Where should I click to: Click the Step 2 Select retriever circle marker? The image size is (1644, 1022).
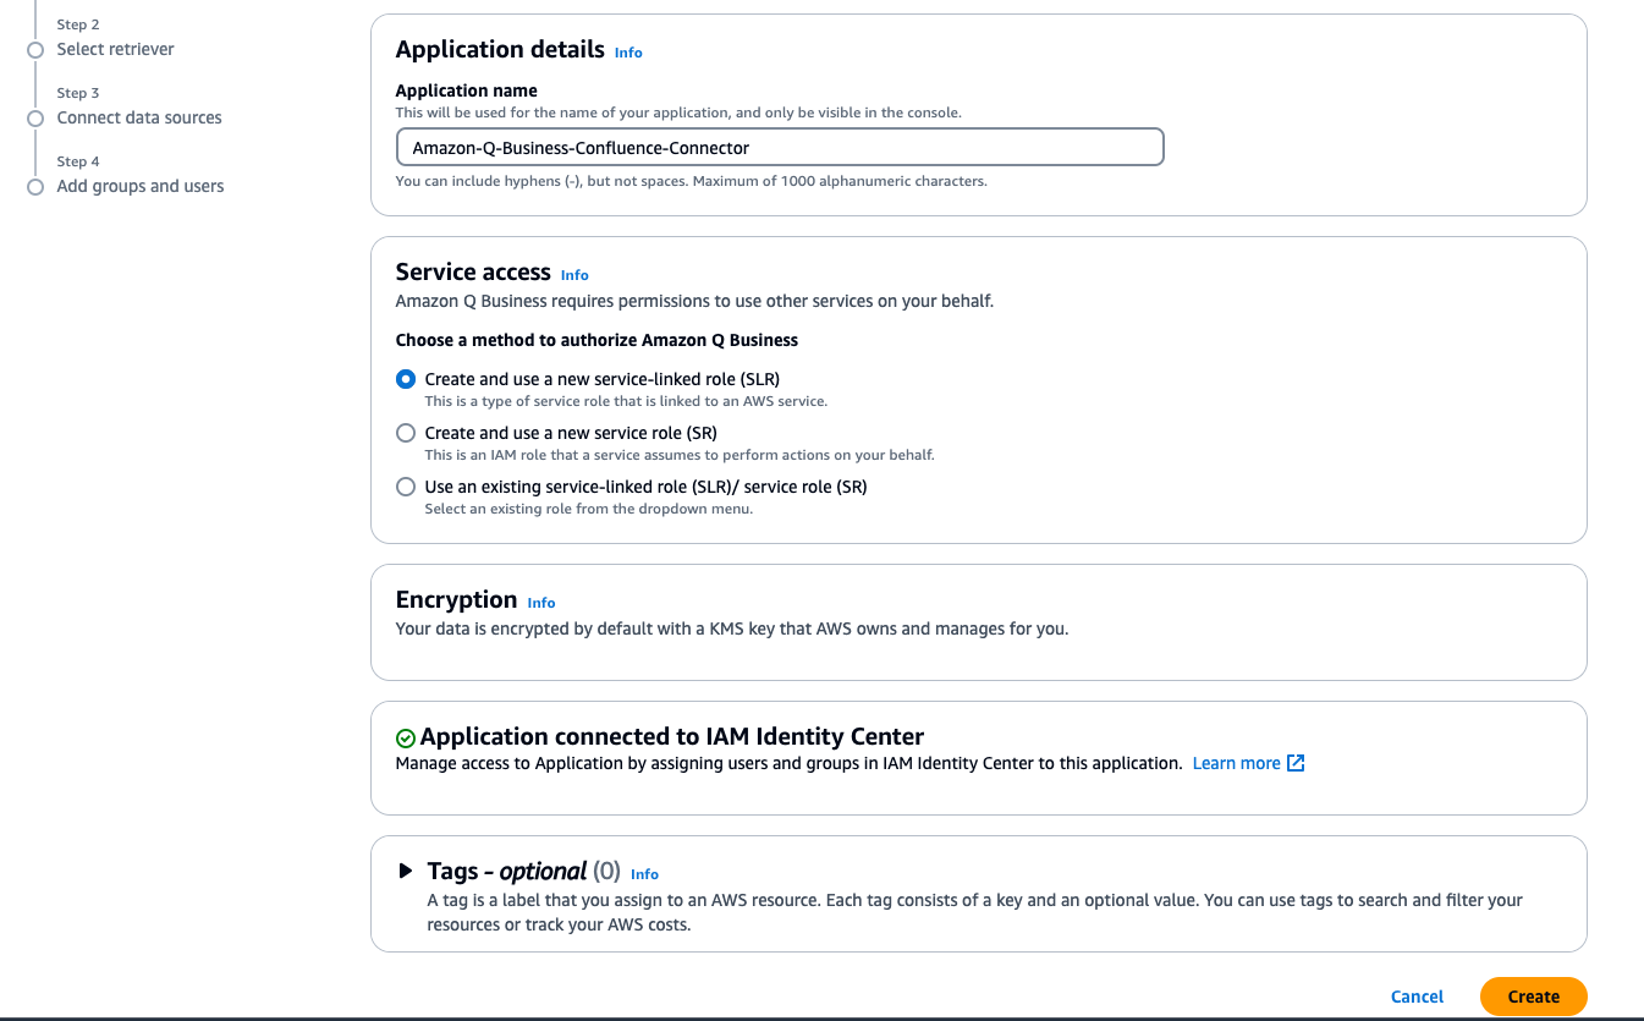click(x=35, y=50)
